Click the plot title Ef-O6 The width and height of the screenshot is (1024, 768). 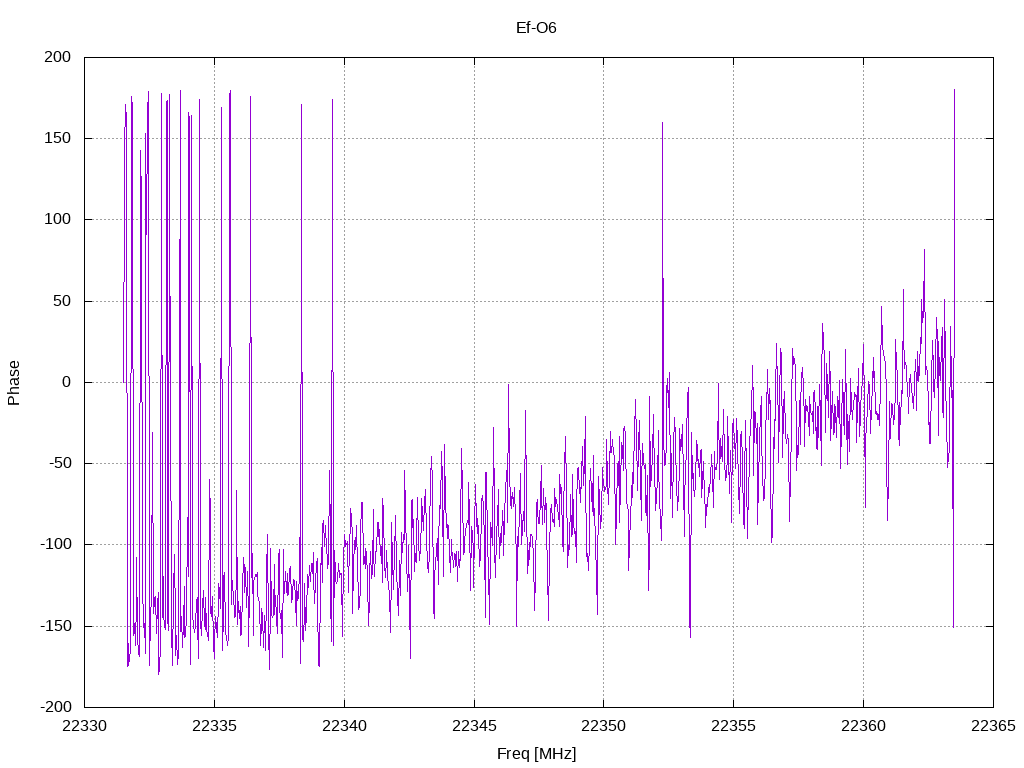point(536,28)
